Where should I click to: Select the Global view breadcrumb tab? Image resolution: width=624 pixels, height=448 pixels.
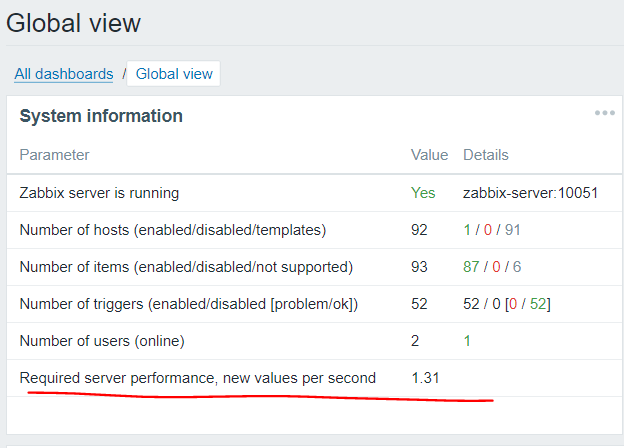(x=174, y=74)
